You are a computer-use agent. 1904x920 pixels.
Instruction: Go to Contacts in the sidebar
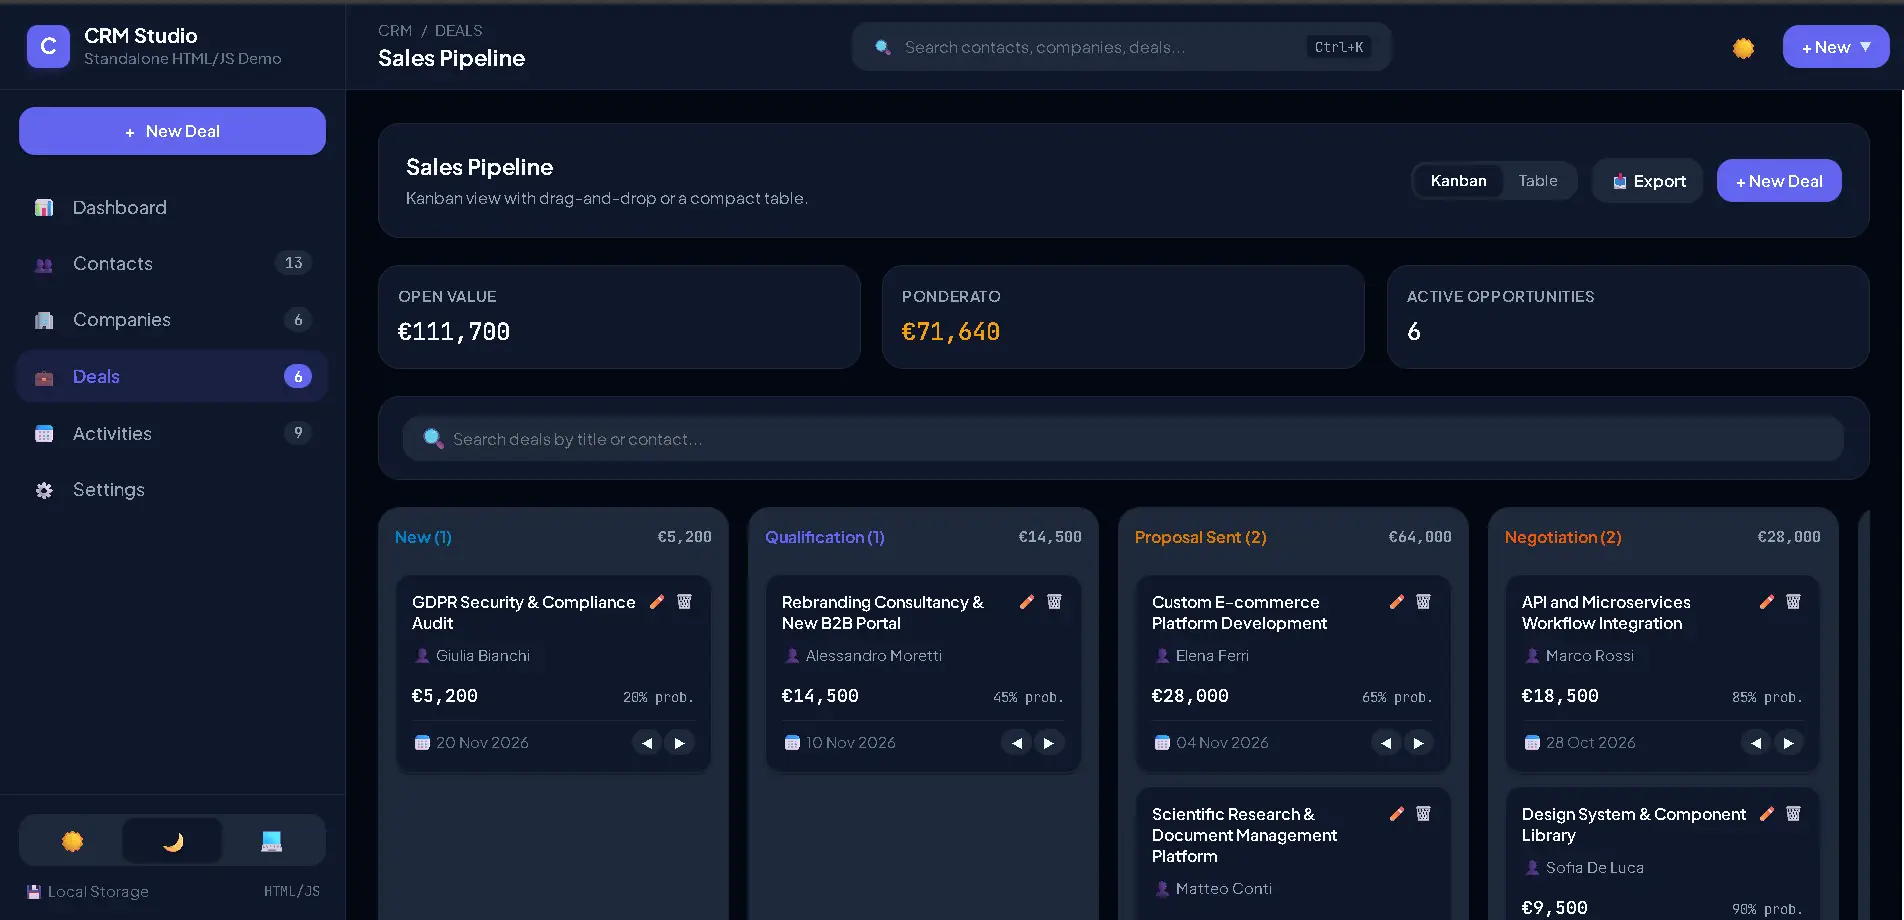pyautogui.click(x=172, y=264)
